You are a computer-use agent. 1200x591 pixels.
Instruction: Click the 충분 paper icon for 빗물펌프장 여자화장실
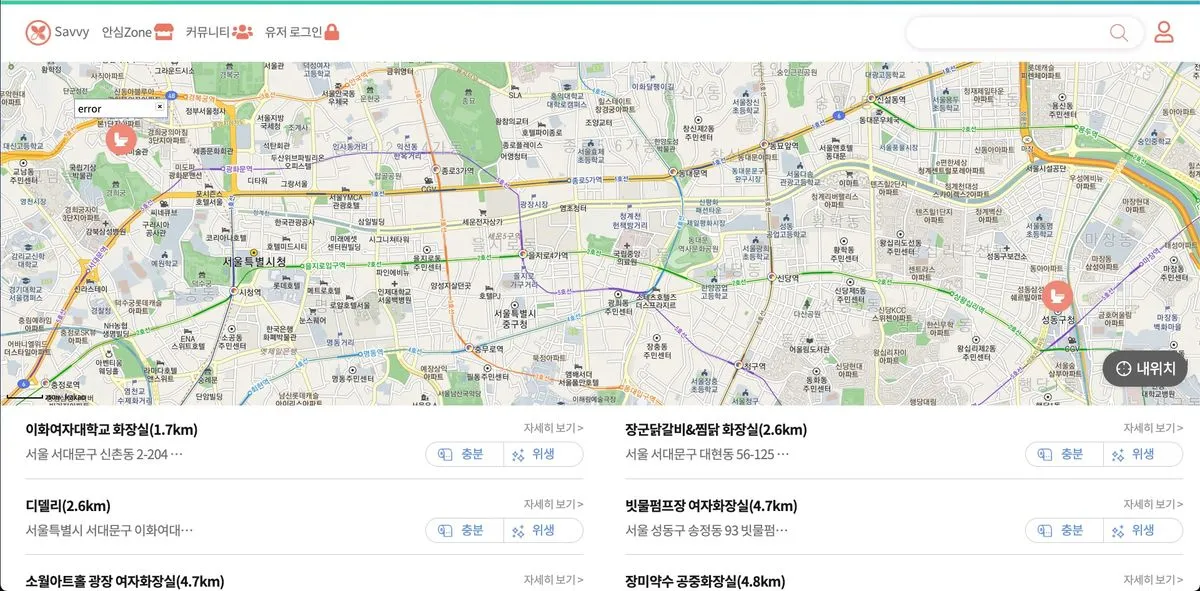click(1042, 531)
